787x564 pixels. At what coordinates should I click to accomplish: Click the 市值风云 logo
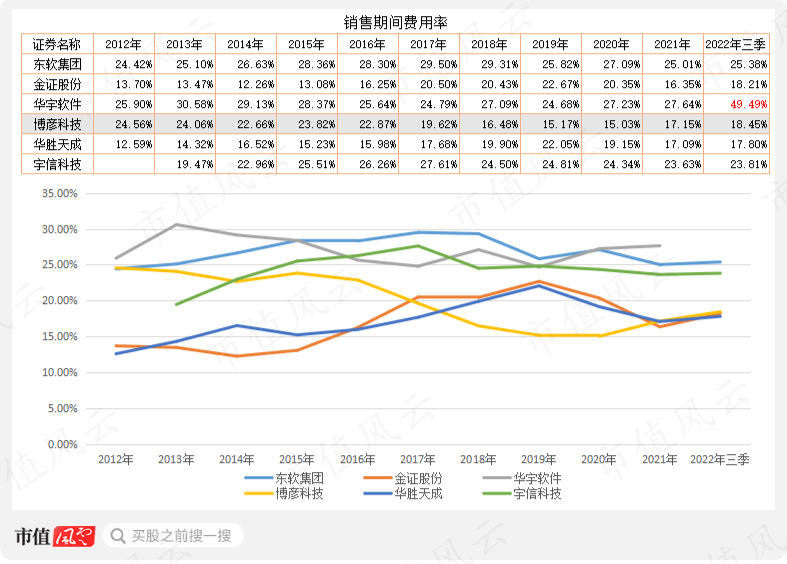54,536
